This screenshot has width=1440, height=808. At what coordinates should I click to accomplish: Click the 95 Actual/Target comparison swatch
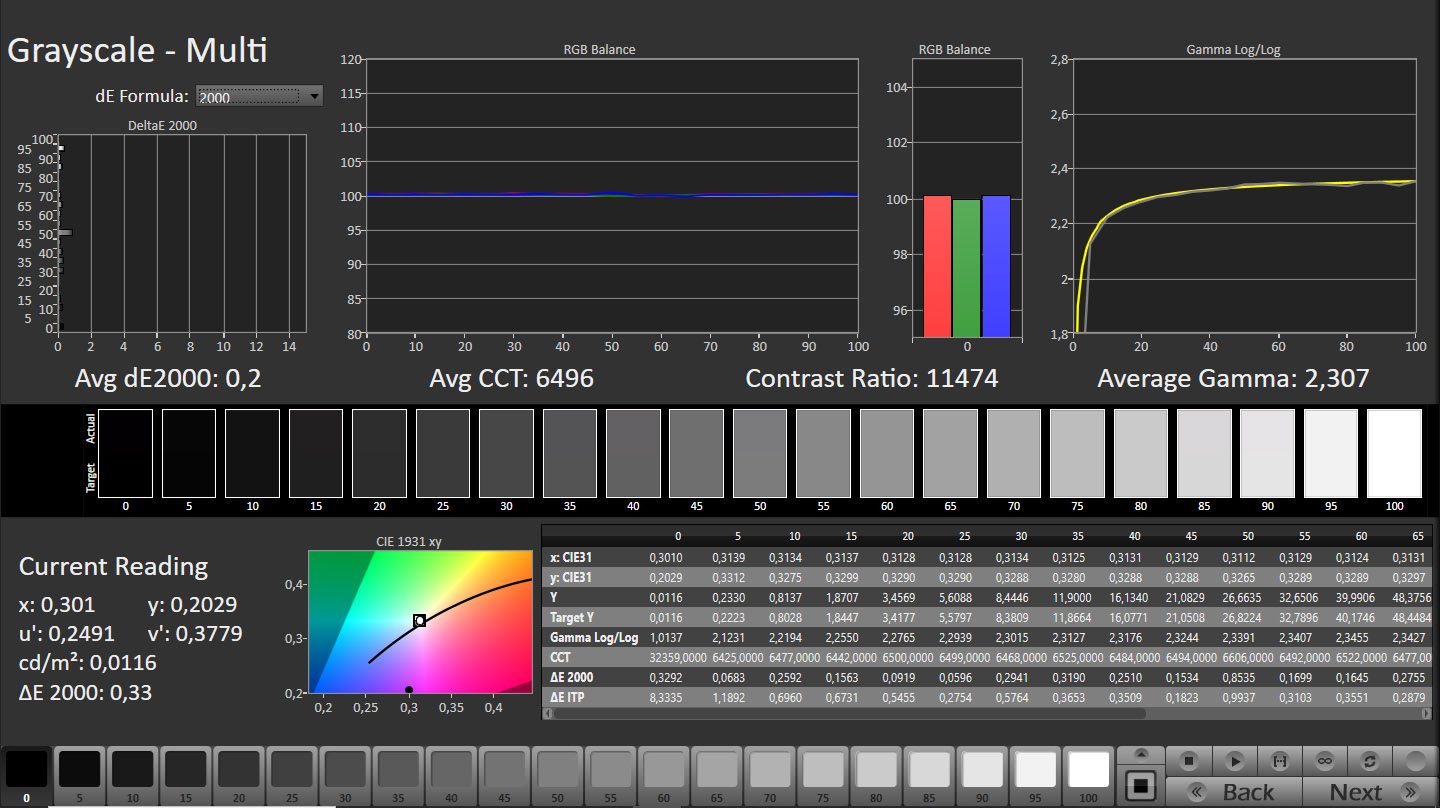1331,453
